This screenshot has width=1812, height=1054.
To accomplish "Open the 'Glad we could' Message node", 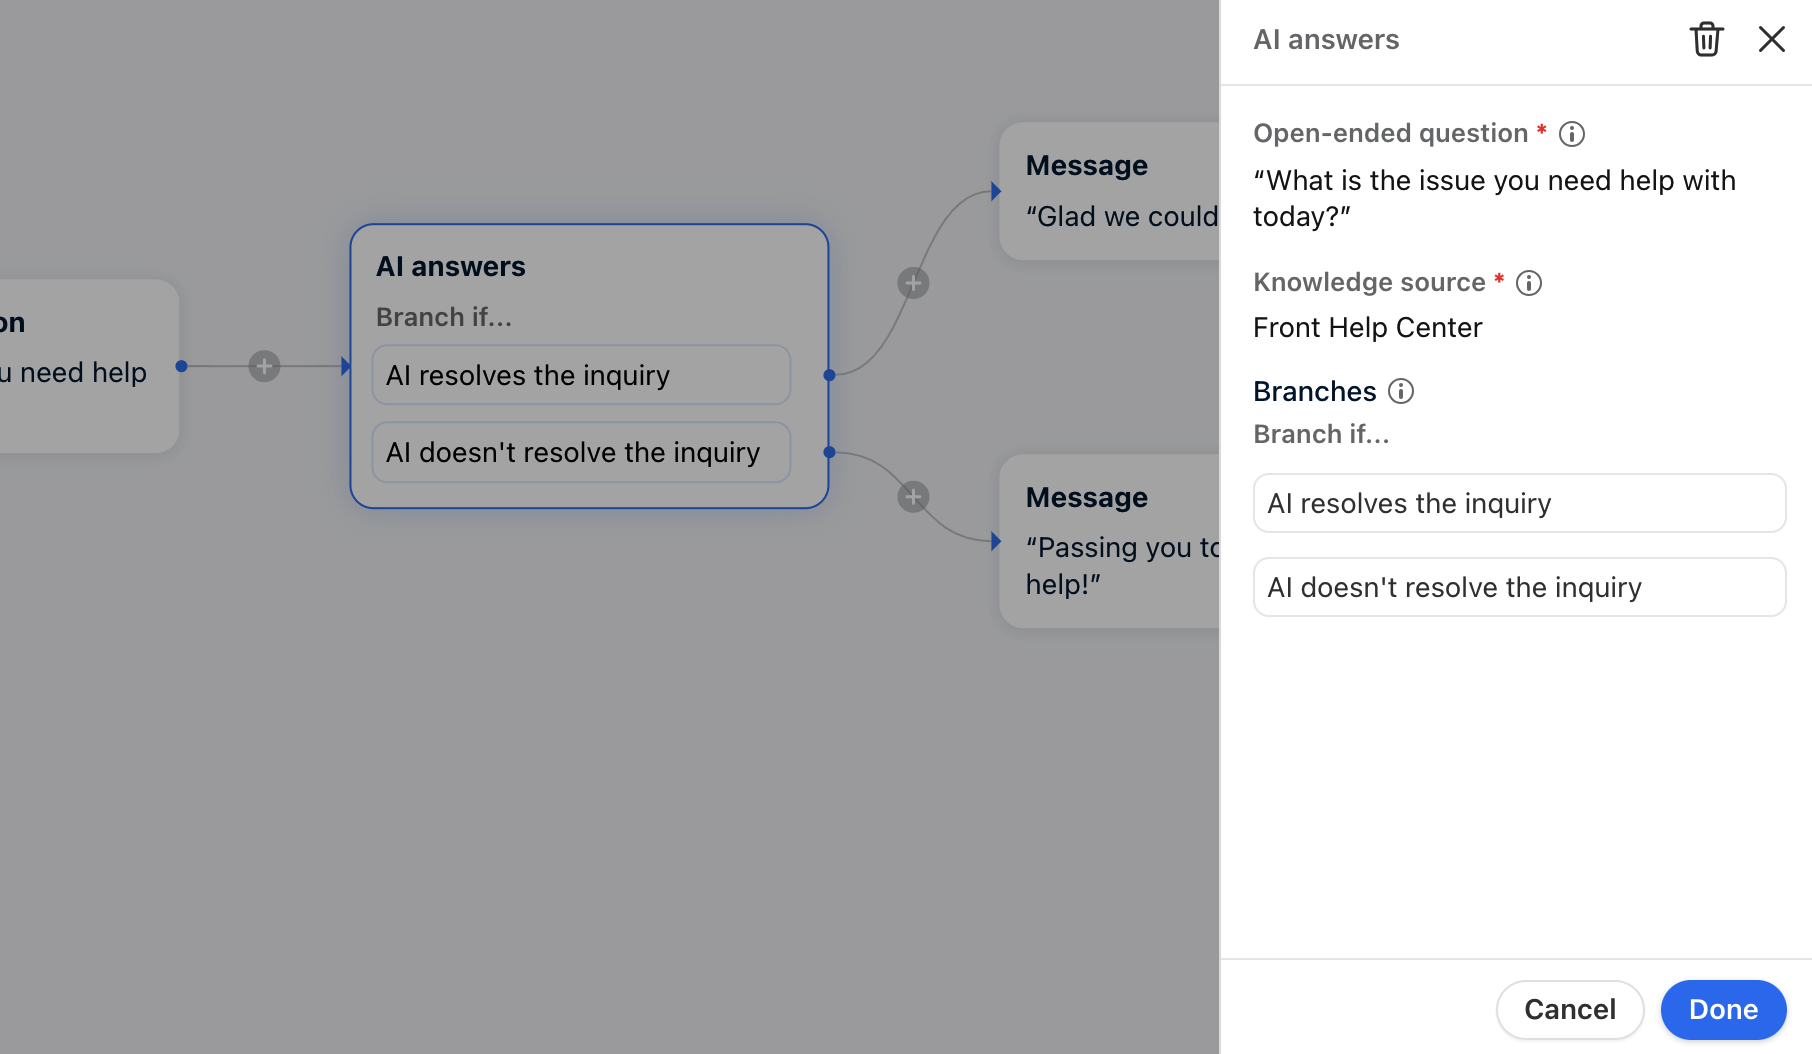I will (x=1110, y=192).
